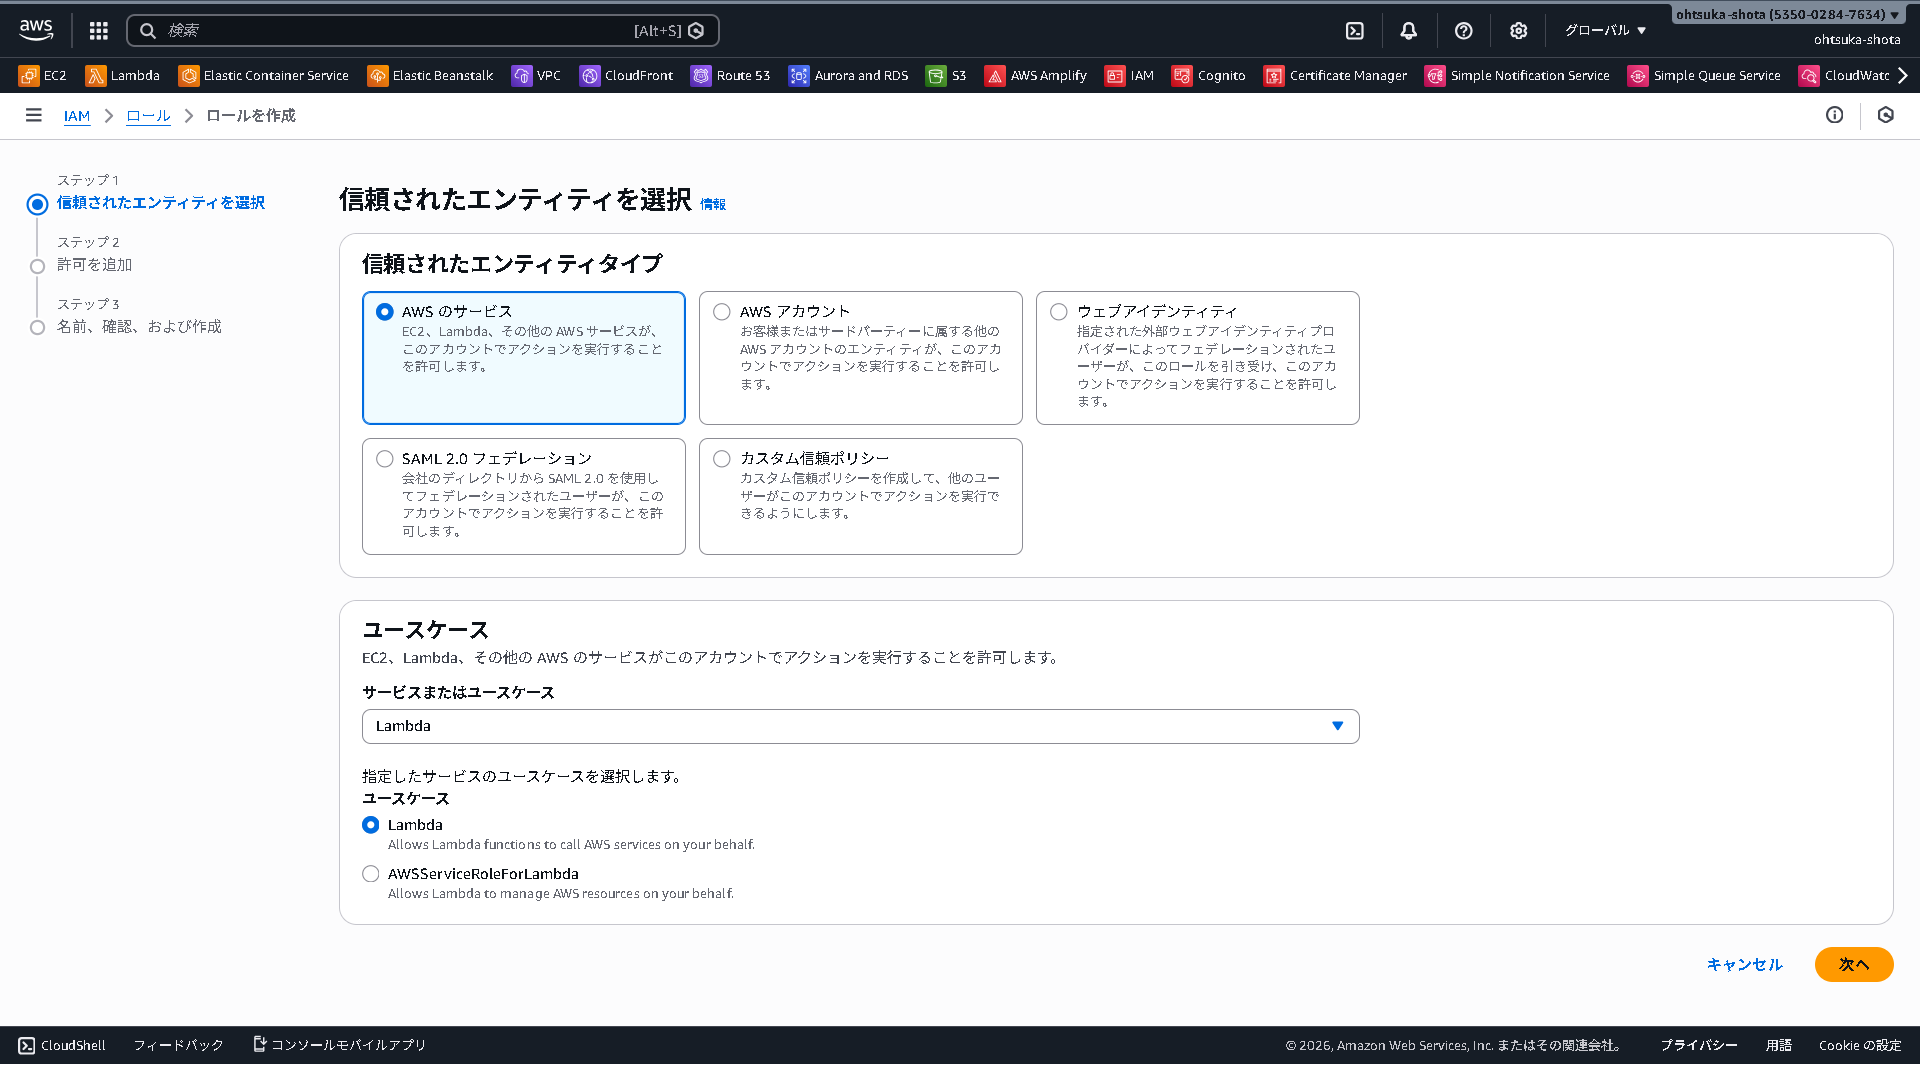Go back via the ロール breadcrumb link
Screen dimensions: 1920x1065
pyautogui.click(x=148, y=116)
